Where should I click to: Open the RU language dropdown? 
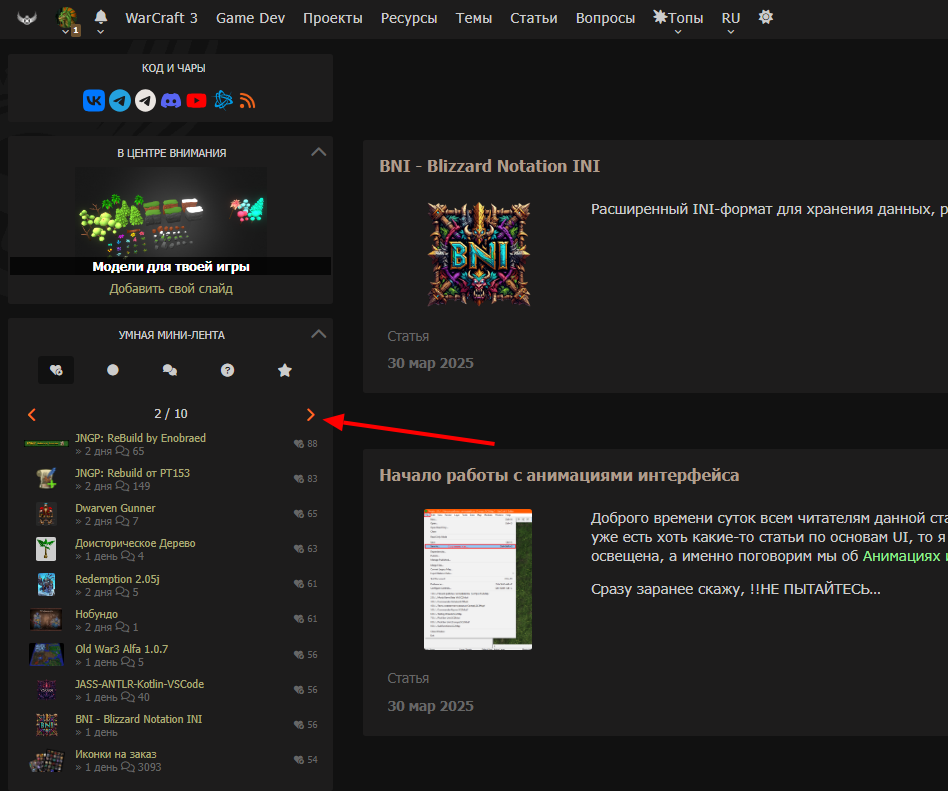pyautogui.click(x=730, y=21)
